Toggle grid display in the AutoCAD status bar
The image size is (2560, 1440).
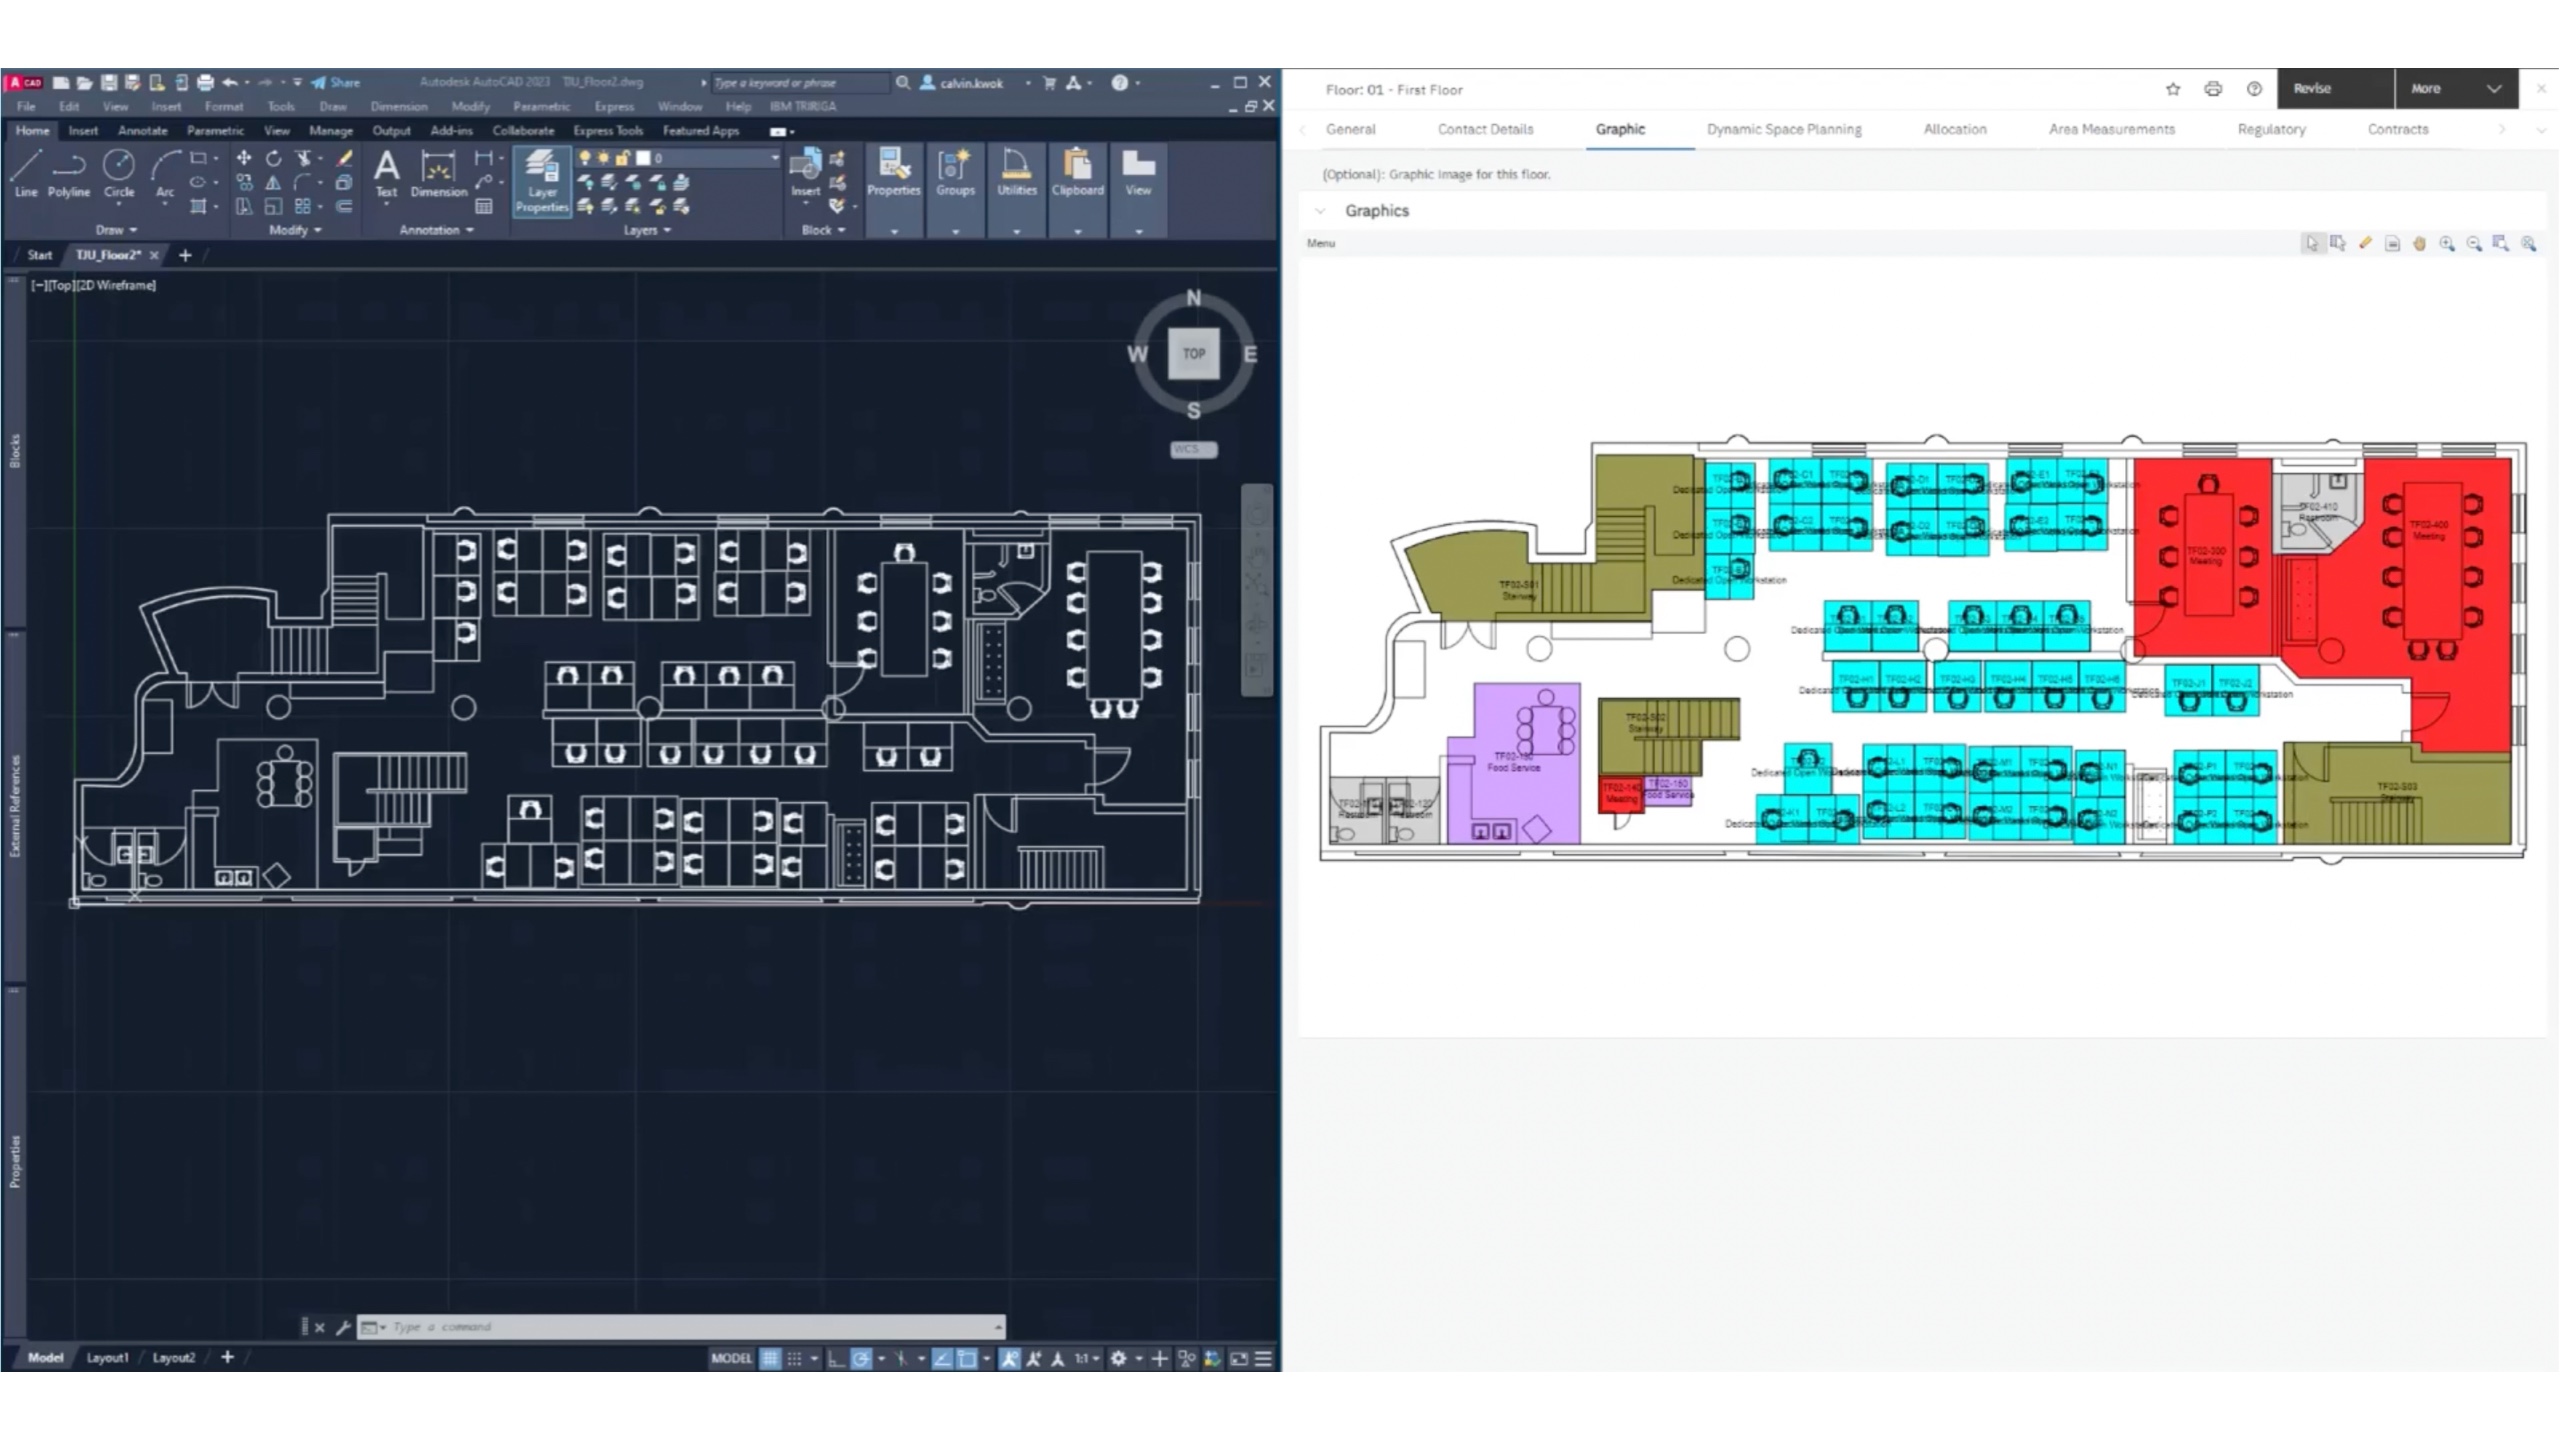tap(770, 1358)
